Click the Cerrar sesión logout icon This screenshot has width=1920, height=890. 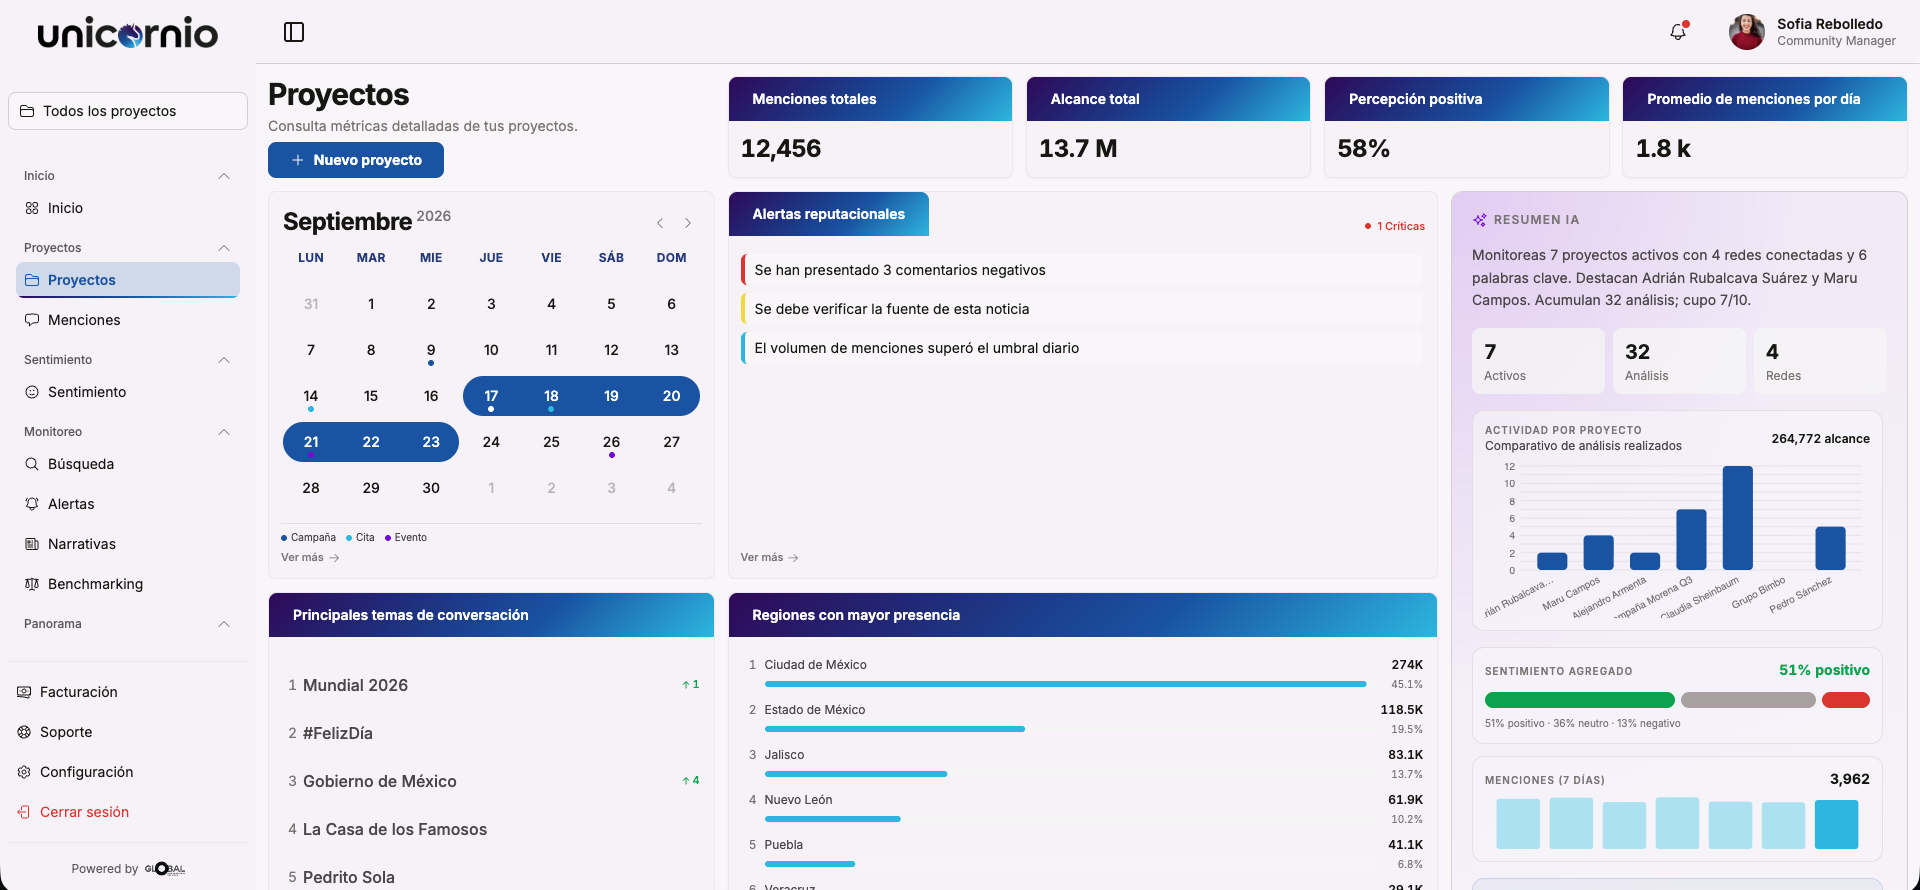24,812
